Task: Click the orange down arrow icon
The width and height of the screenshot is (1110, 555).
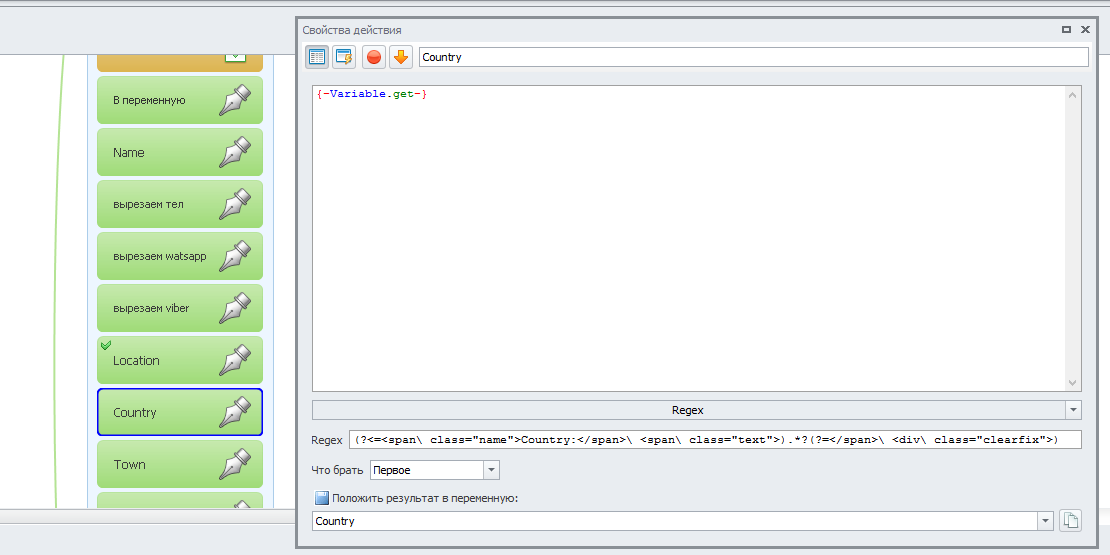Action: (x=401, y=57)
